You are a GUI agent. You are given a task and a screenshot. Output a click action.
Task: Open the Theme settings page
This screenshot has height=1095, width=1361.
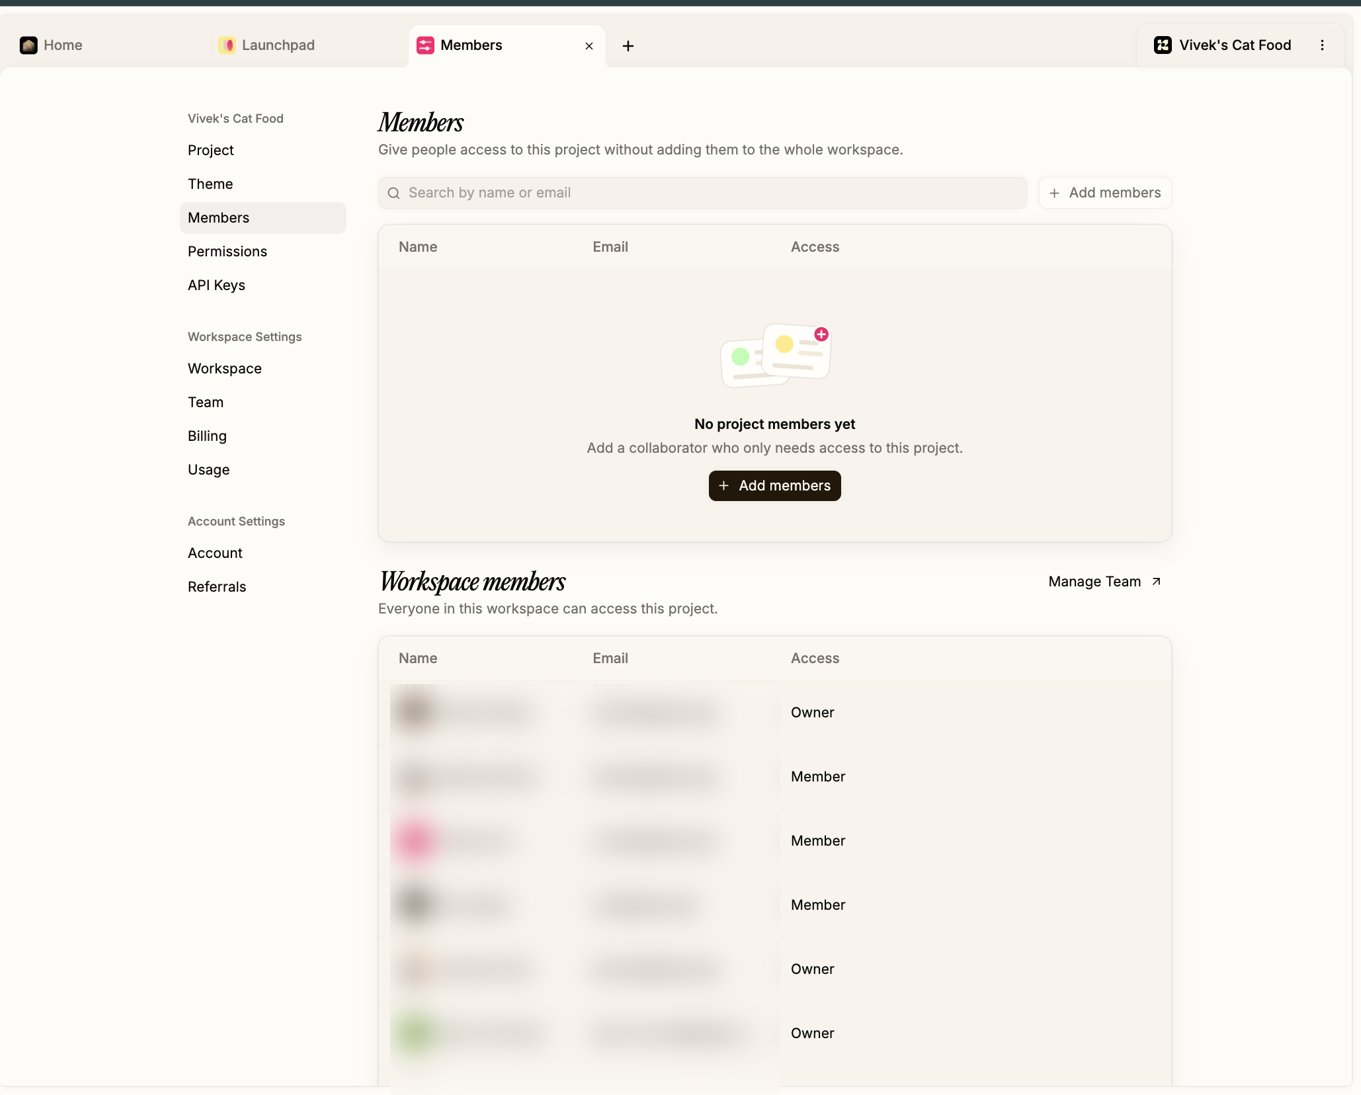(263, 184)
